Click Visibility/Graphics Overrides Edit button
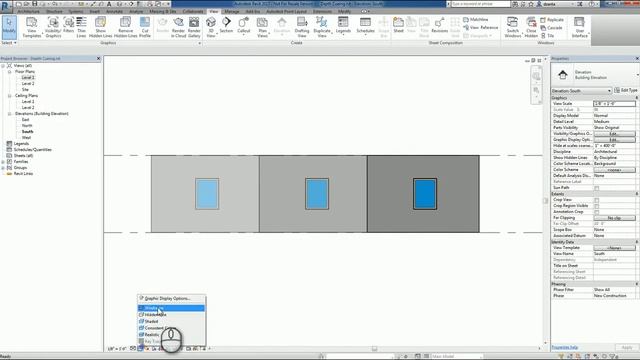Screen dimensions: 640x360 [614, 134]
